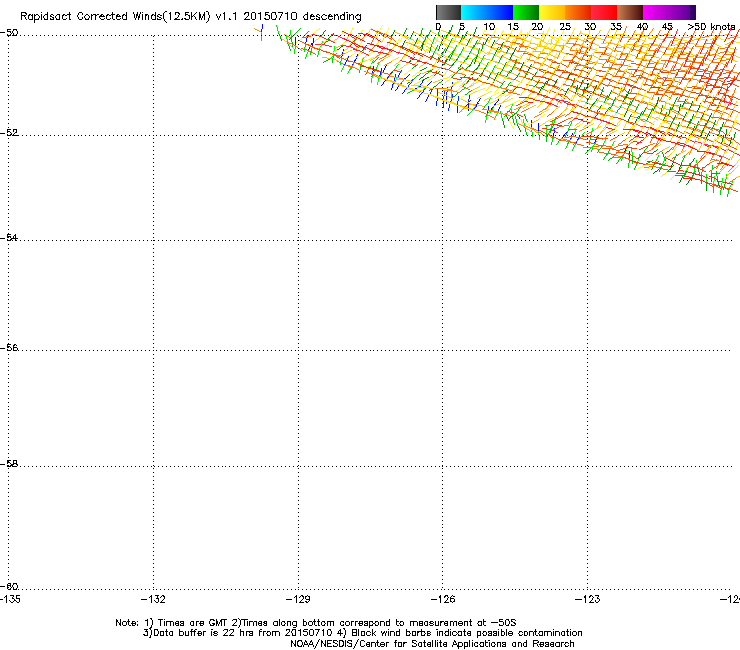This screenshot has width=740, height=650.
Task: Click the '-126' longitude axis label
Action: (x=443, y=599)
